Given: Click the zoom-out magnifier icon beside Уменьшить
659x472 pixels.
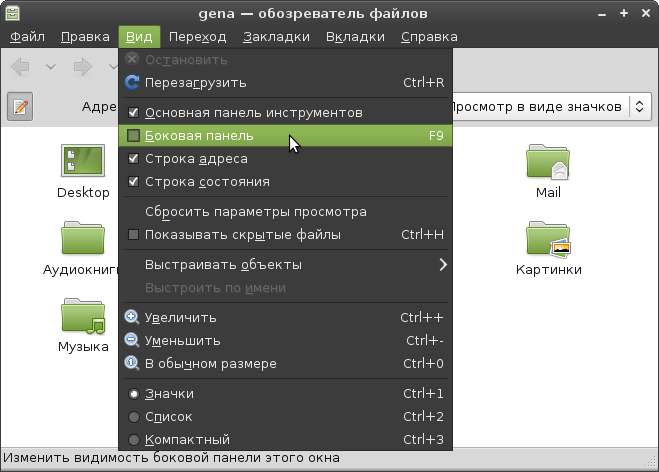Looking at the screenshot, I should point(132,340).
